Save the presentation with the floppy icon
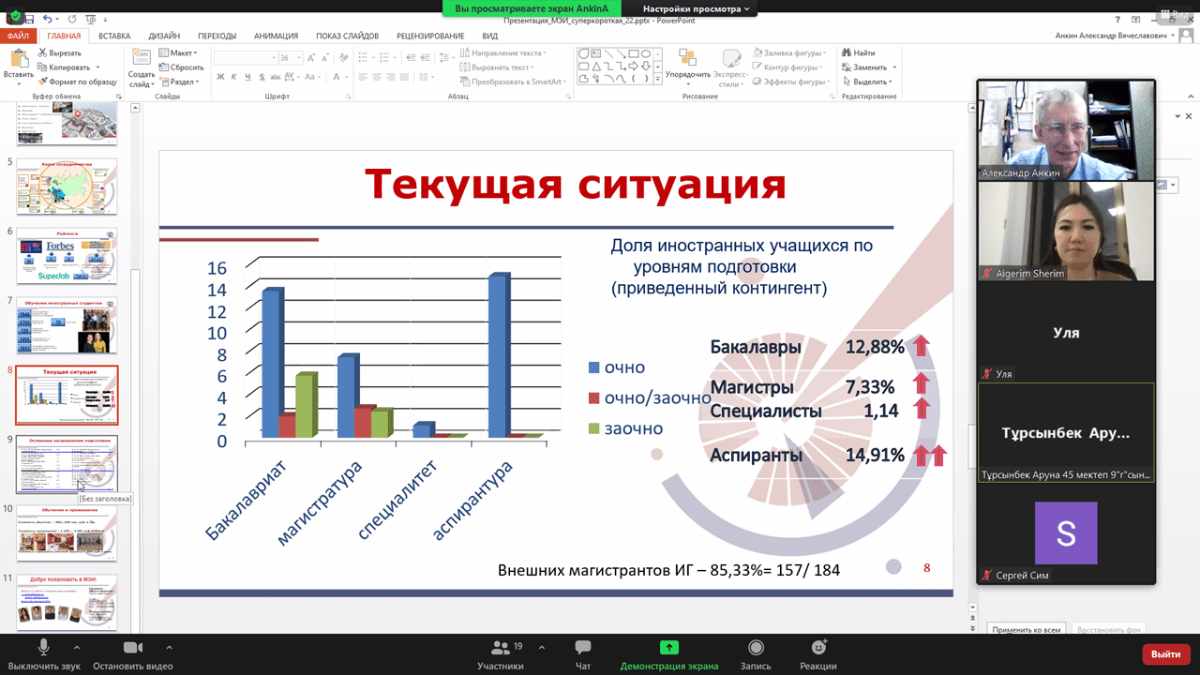 [28, 19]
